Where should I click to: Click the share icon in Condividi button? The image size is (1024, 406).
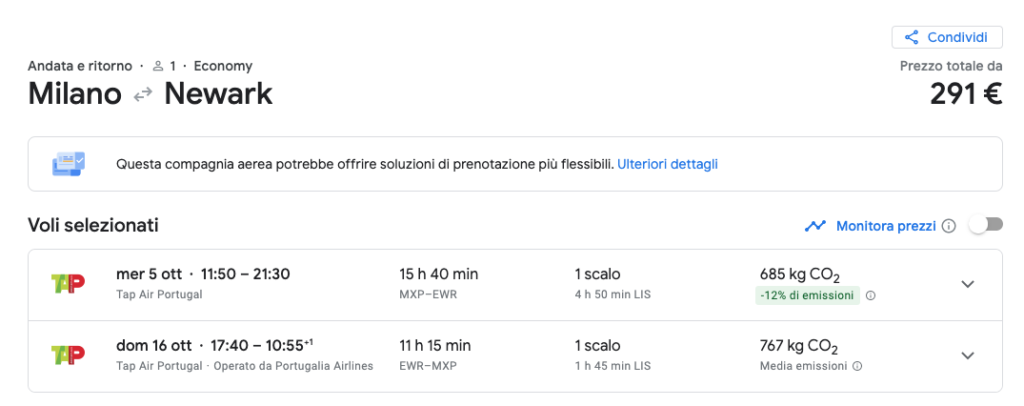coord(912,37)
